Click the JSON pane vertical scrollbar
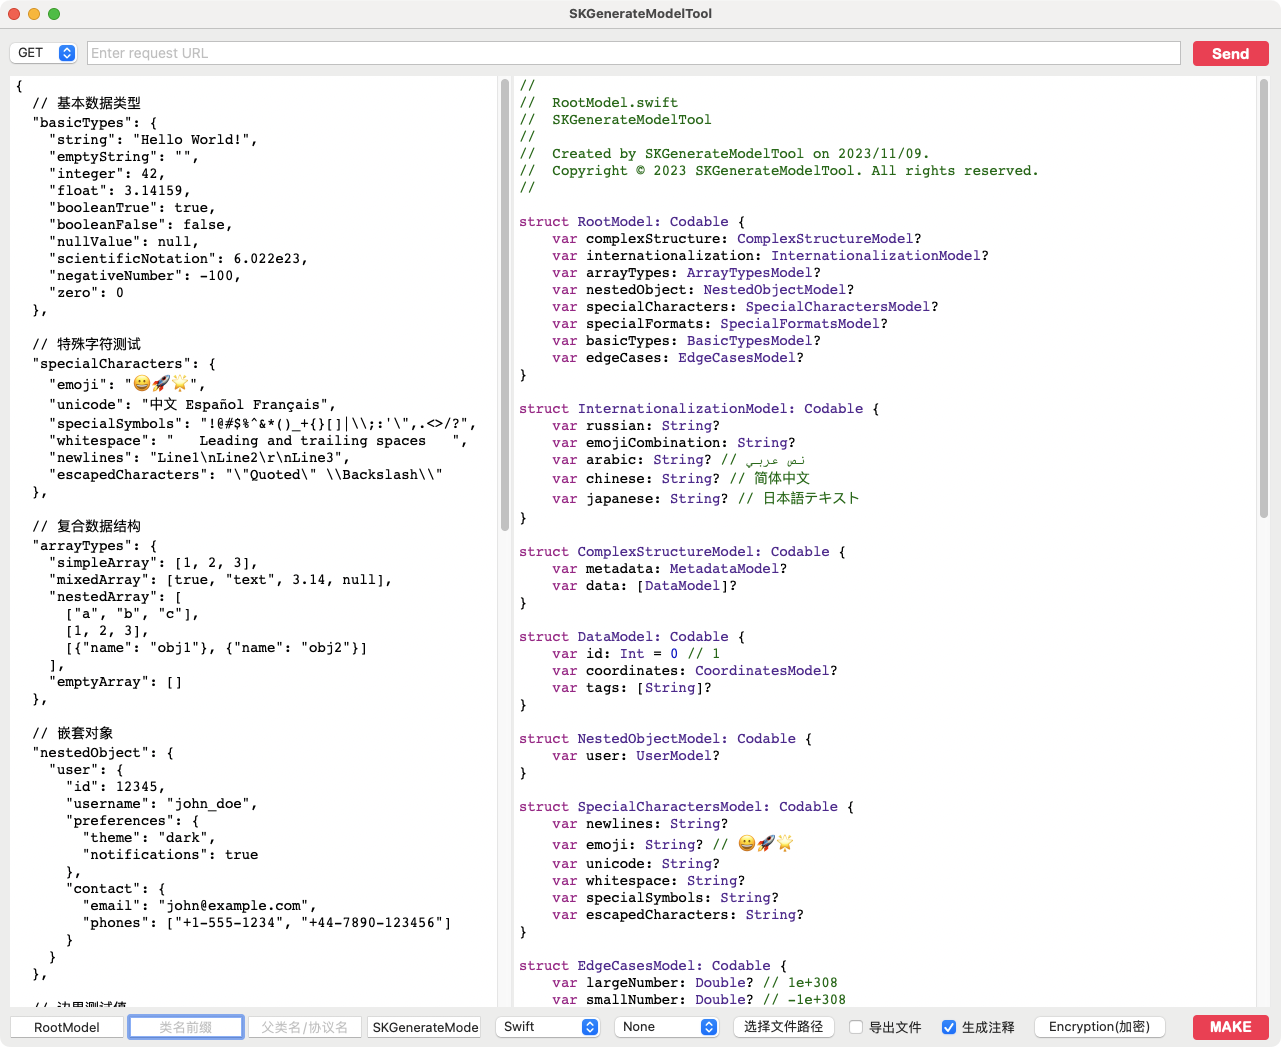 505,305
